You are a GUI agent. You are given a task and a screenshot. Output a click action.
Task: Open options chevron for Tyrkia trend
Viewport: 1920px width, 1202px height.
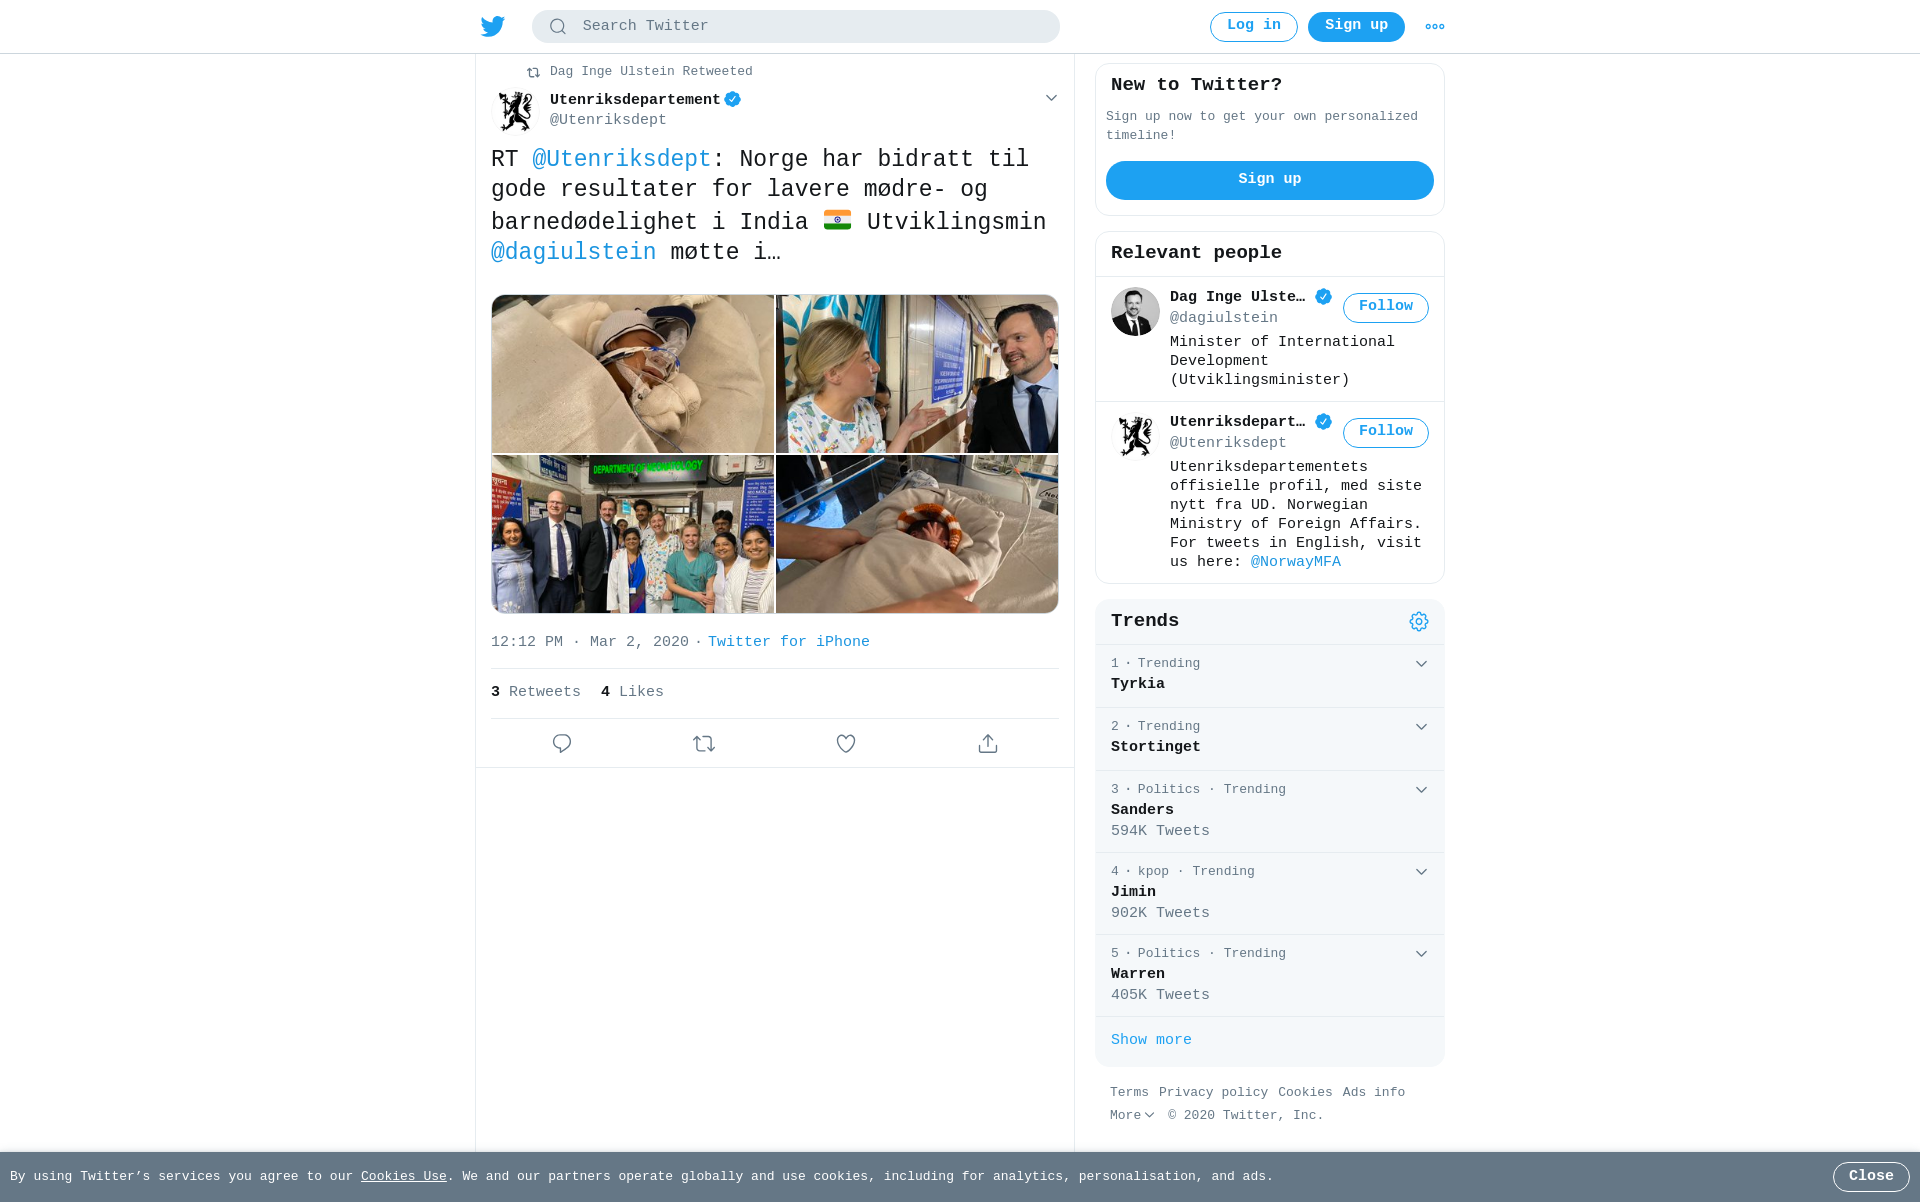(x=1421, y=664)
